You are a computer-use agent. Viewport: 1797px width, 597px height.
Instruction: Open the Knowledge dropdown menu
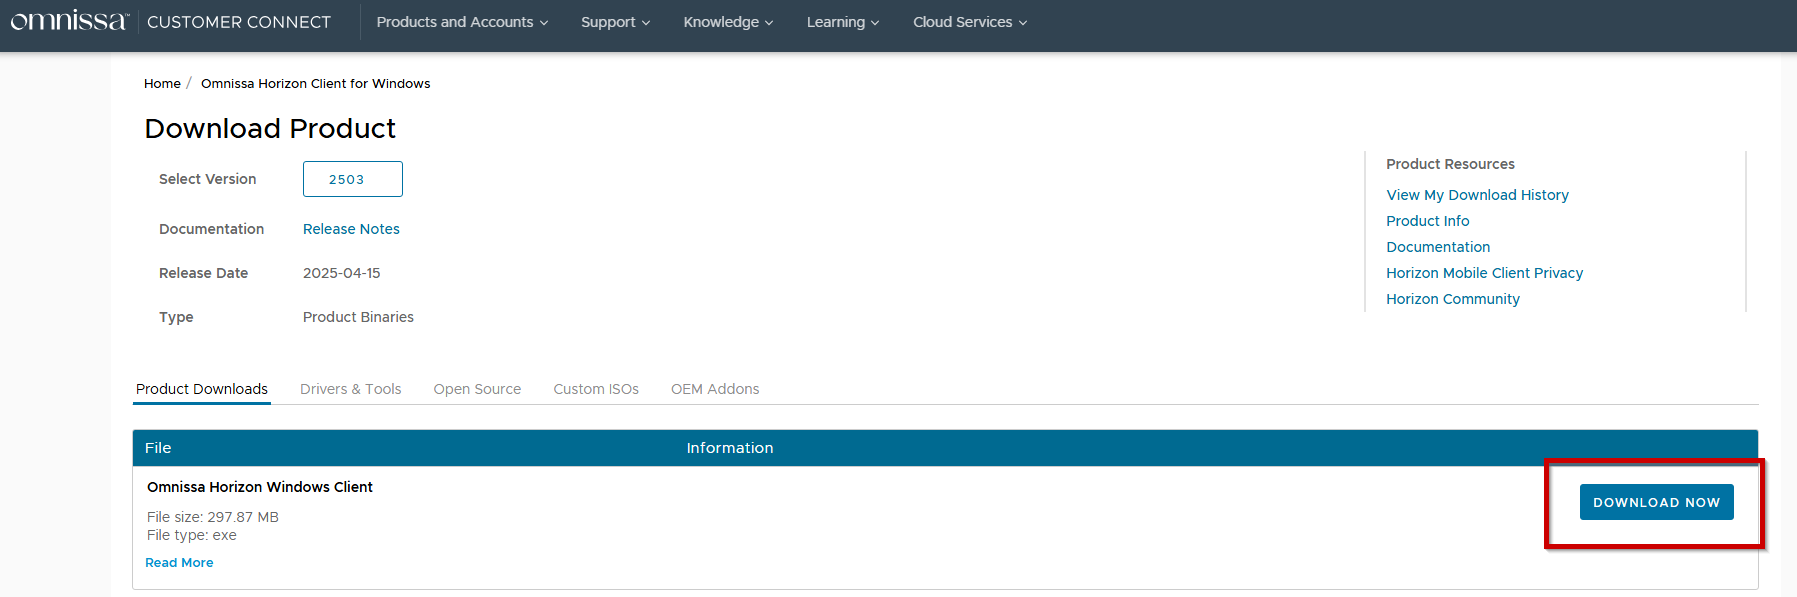[728, 22]
